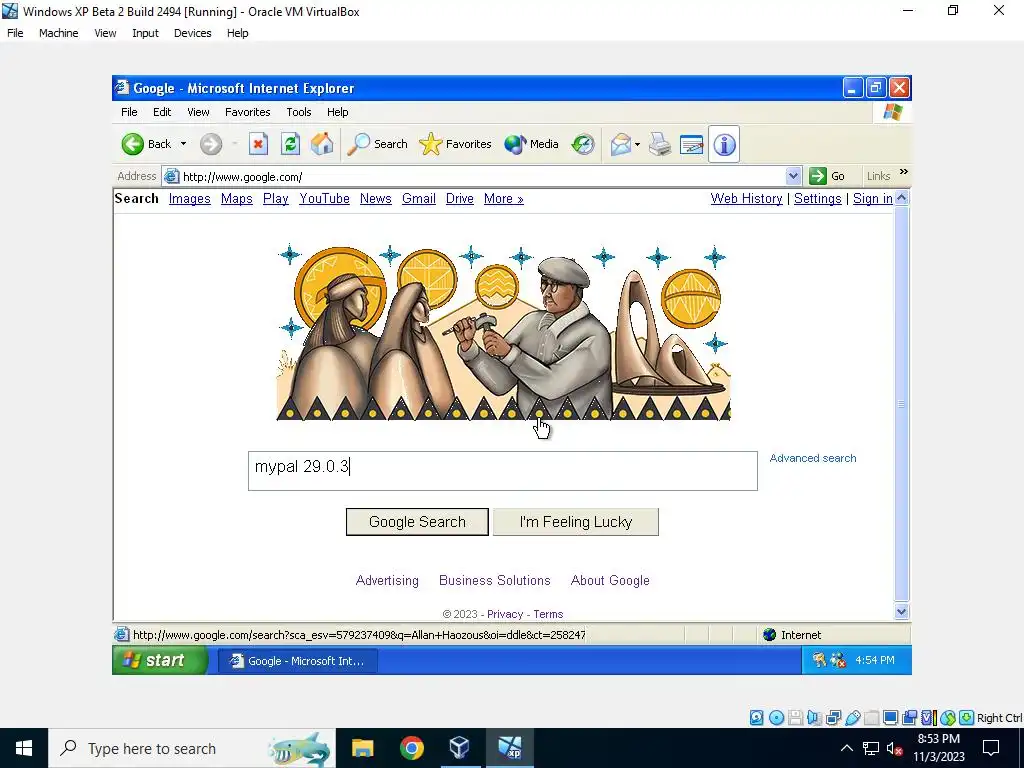Viewport: 1024px width, 768px height.
Task: Open the Search pane in IE toolbar
Action: [377, 144]
